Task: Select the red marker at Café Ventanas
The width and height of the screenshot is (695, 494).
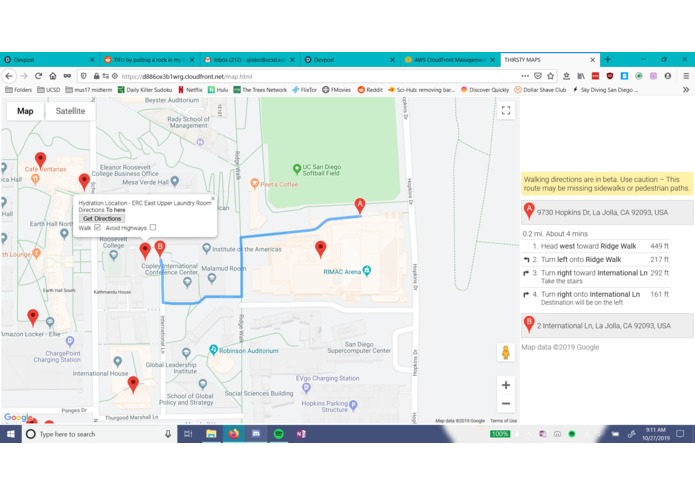Action: pos(40,160)
